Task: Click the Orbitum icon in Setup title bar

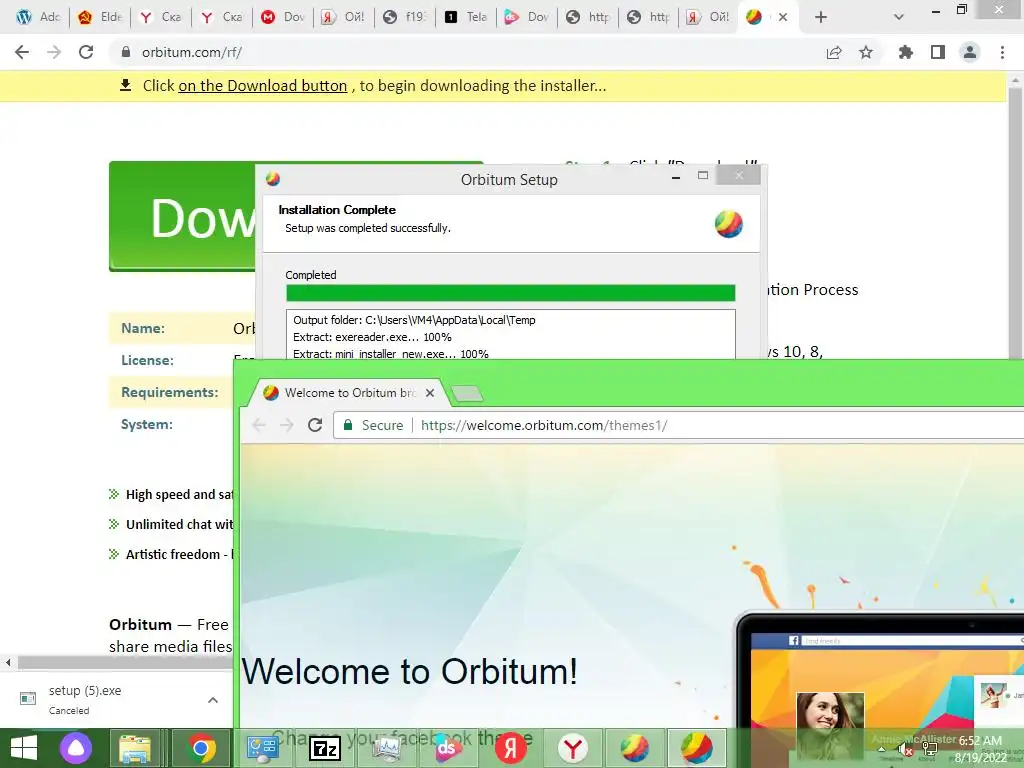Action: (273, 179)
